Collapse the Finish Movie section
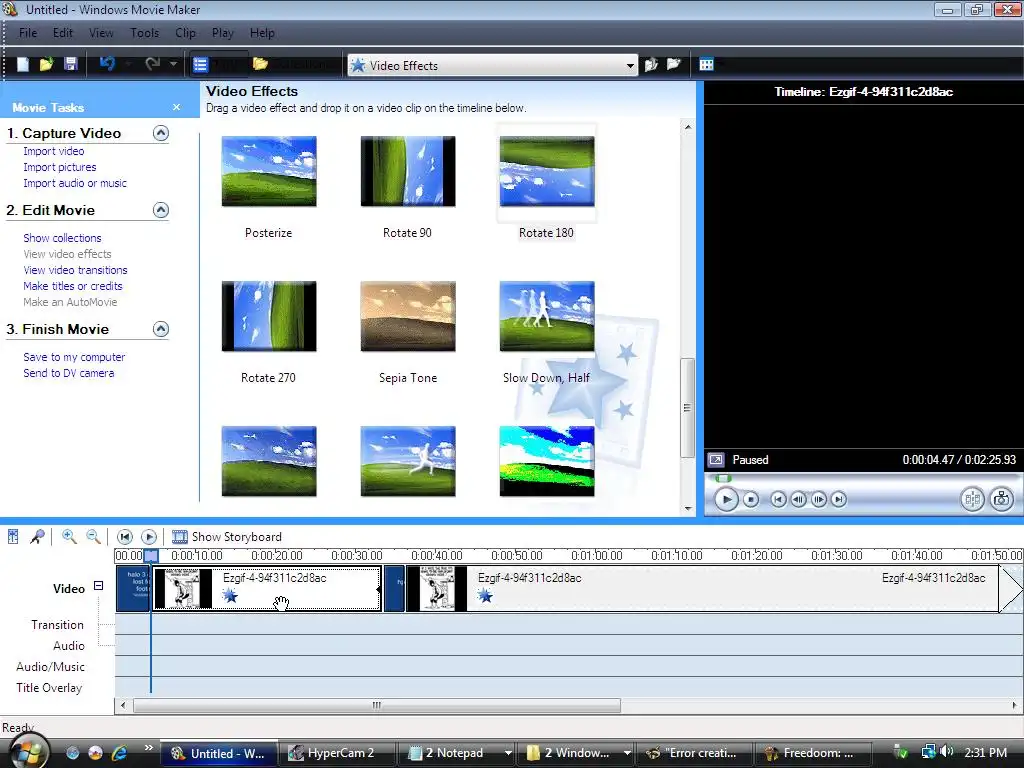Screen dimensions: 1024x768 pos(161,329)
